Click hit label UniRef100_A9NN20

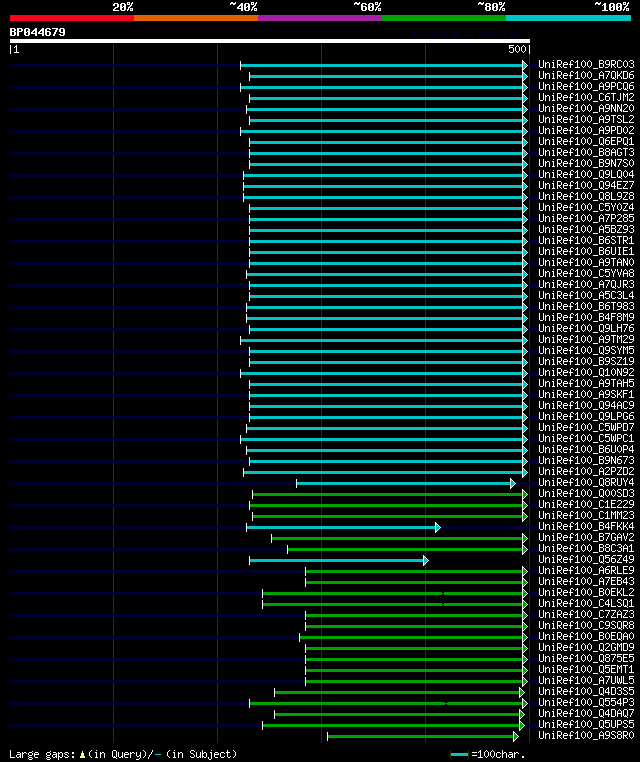pyautogui.click(x=586, y=108)
